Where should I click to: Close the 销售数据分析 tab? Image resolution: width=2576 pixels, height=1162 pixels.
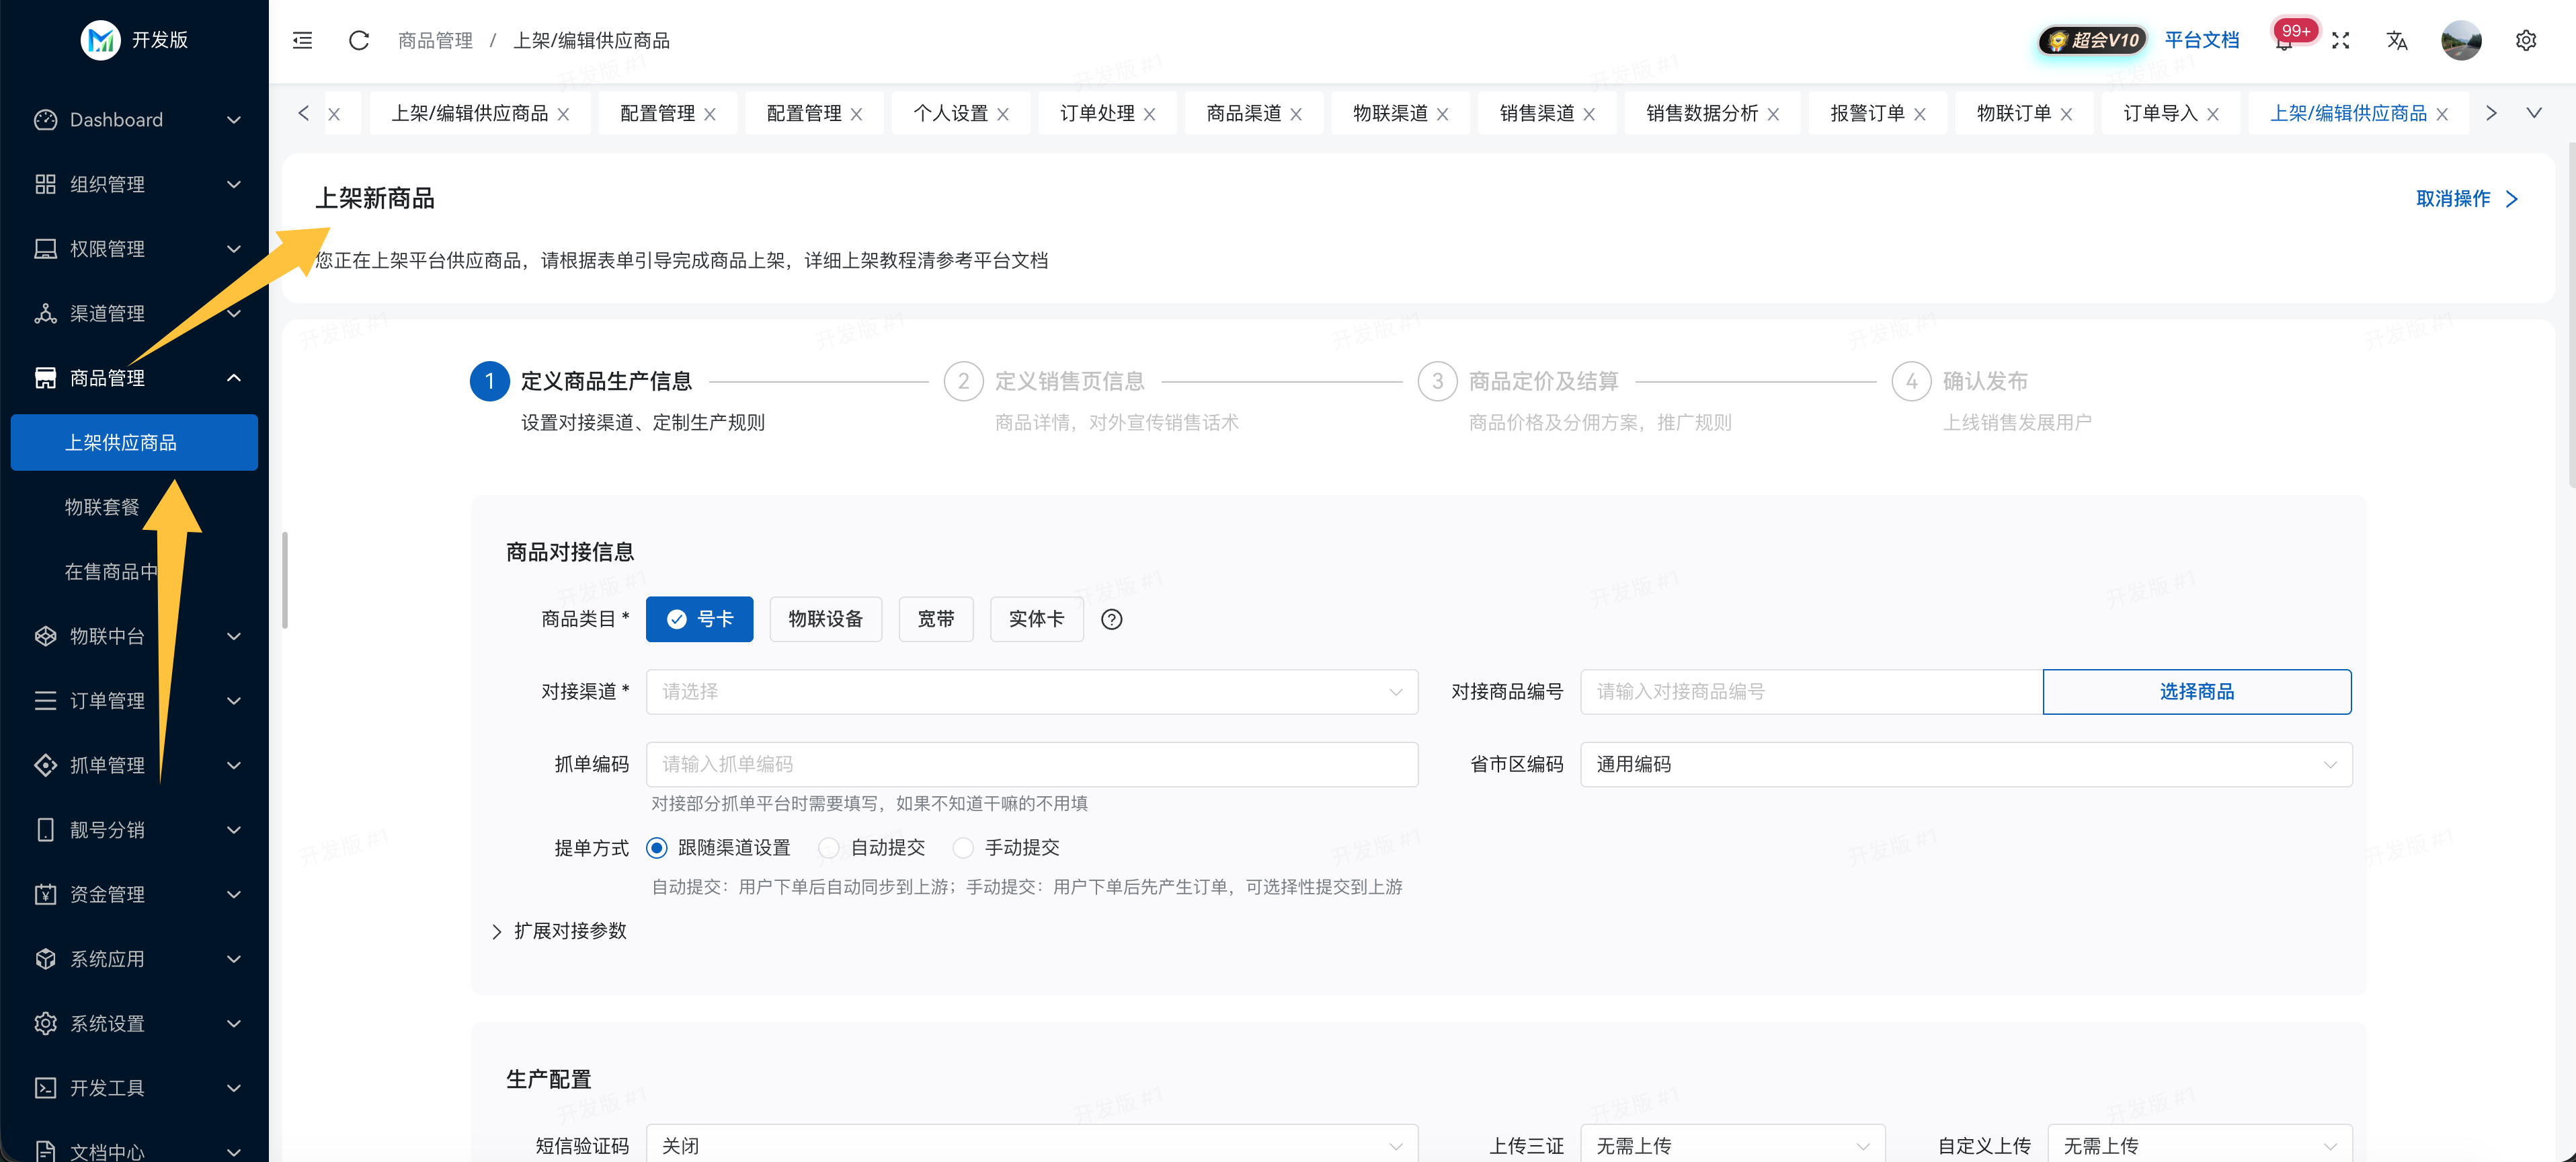click(x=1773, y=114)
